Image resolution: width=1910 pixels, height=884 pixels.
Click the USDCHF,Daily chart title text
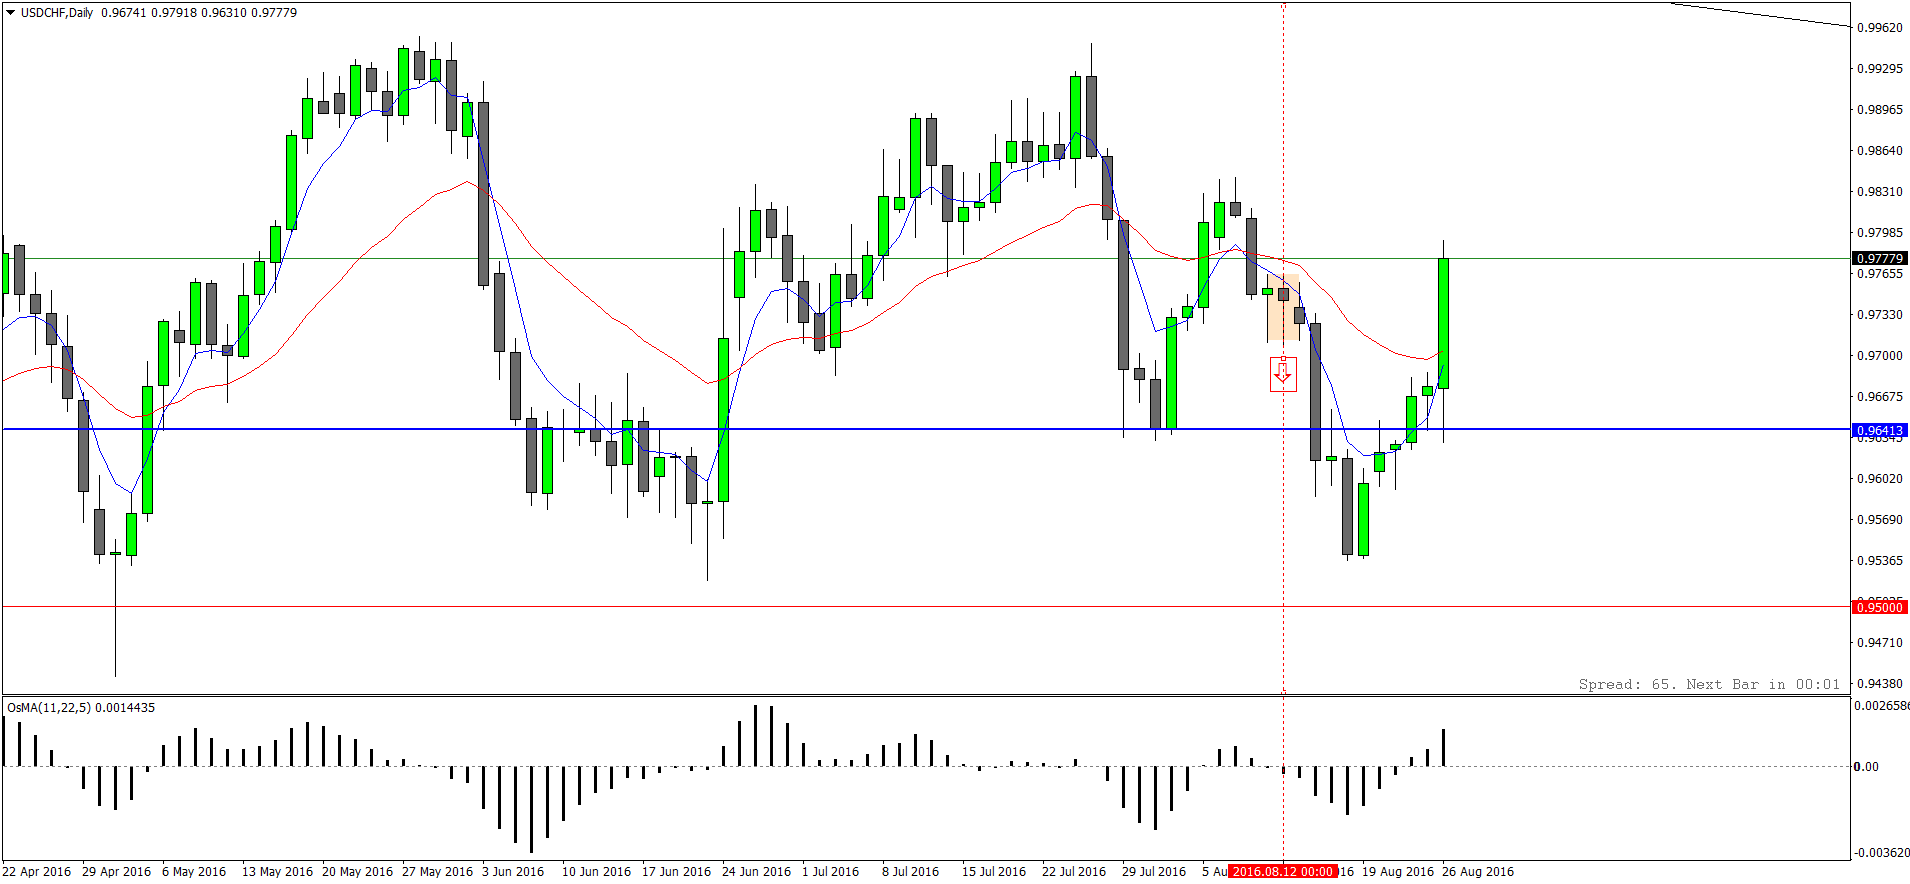[57, 13]
